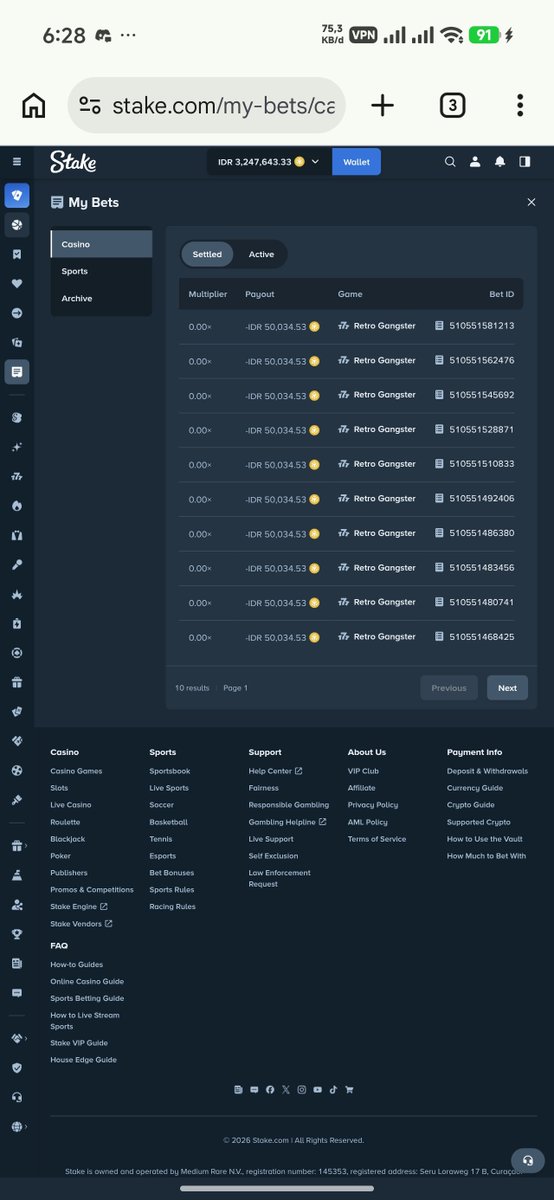Click the Bet ID column header
Image resolution: width=554 pixels, height=1200 pixels.
tap(501, 294)
